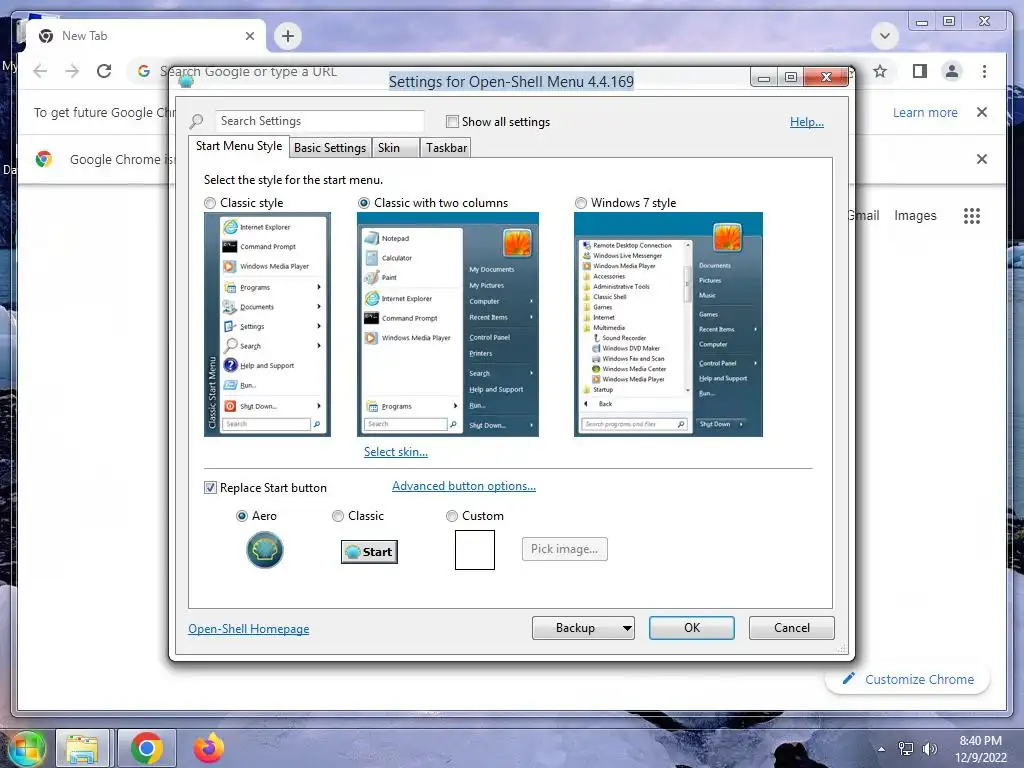Click Classic style menu preview image
1024x768 pixels.
pyautogui.click(x=267, y=325)
